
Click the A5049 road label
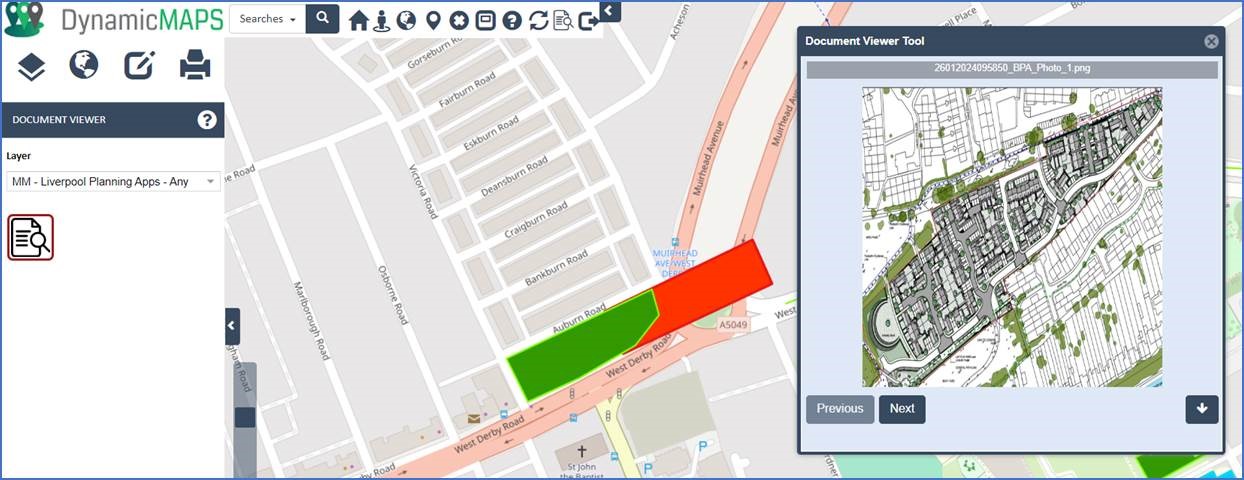click(x=734, y=325)
